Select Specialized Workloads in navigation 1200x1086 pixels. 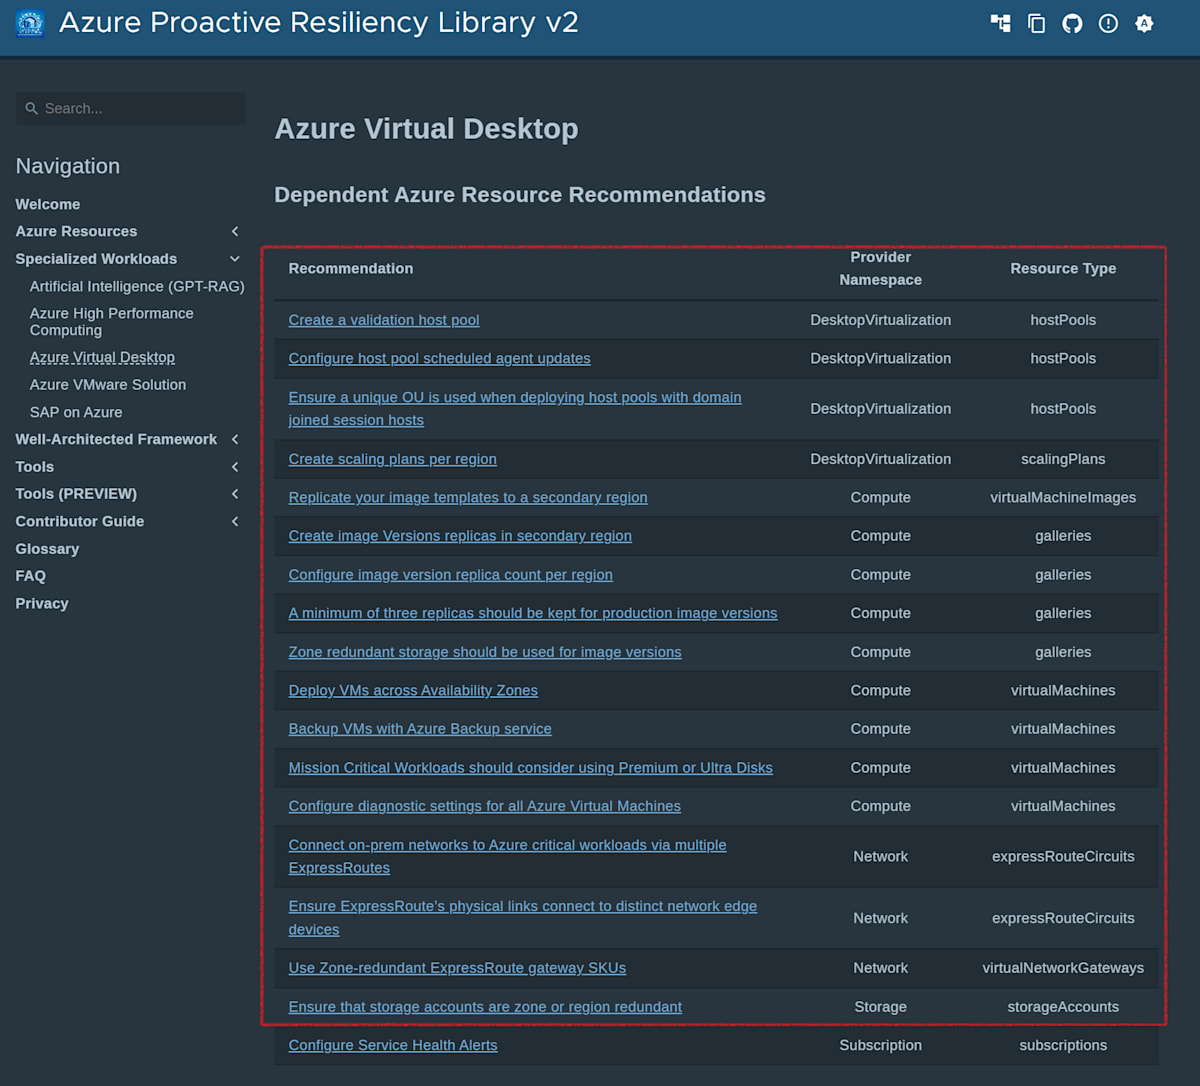[x=96, y=258]
